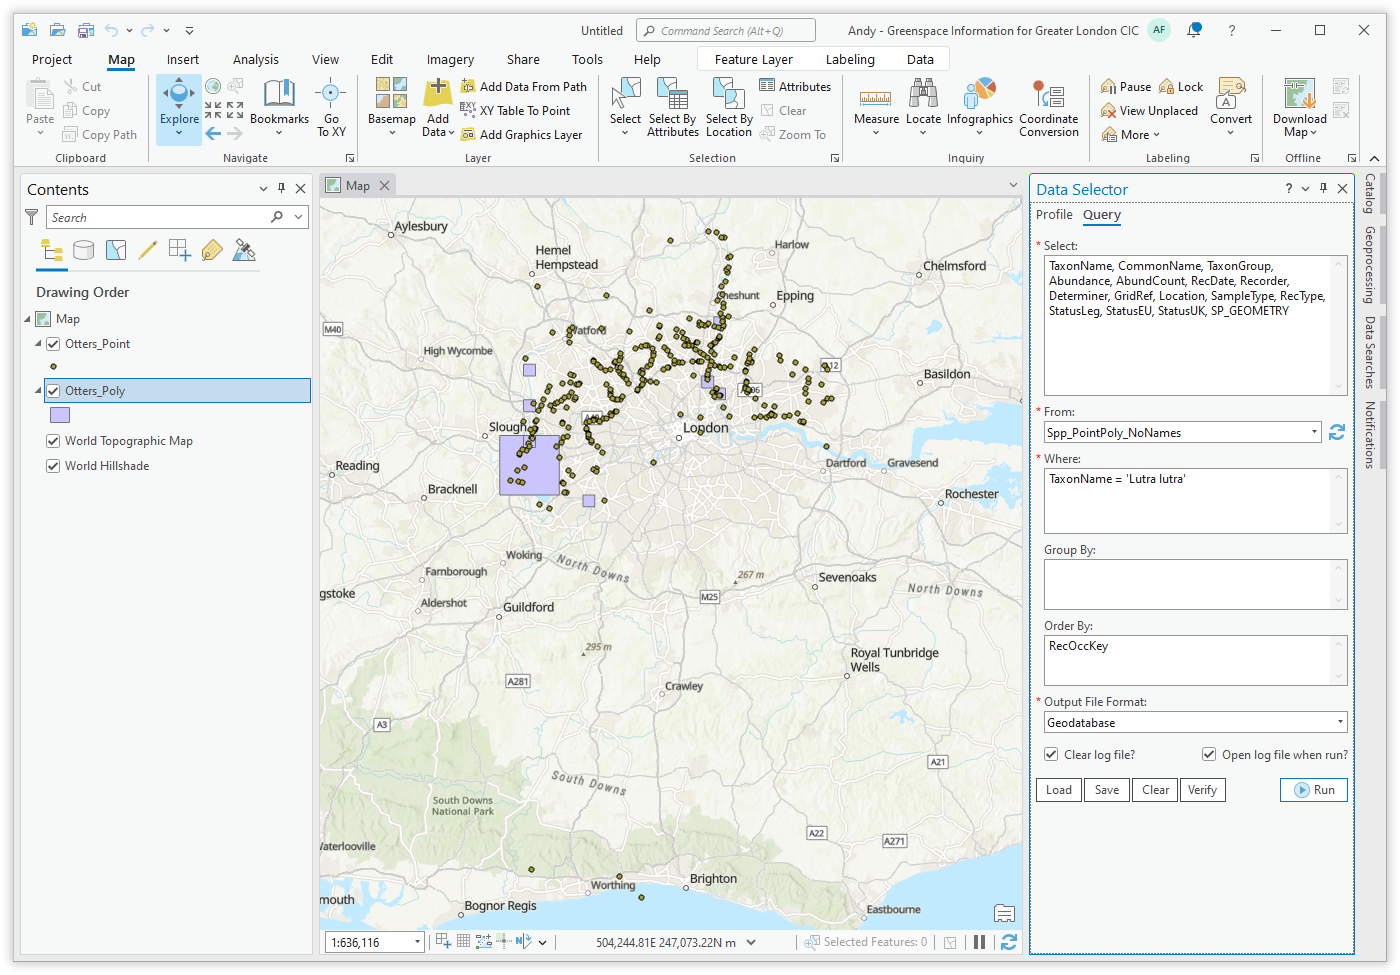1400x975 pixels.
Task: Open the Project tab
Action: click(52, 60)
